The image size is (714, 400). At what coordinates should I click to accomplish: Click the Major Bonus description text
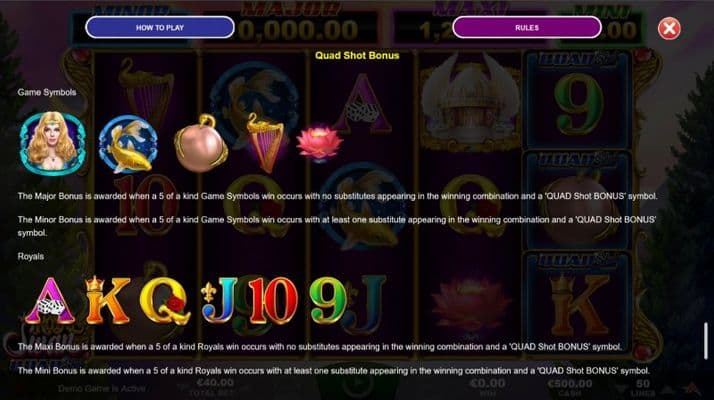[x=337, y=196]
